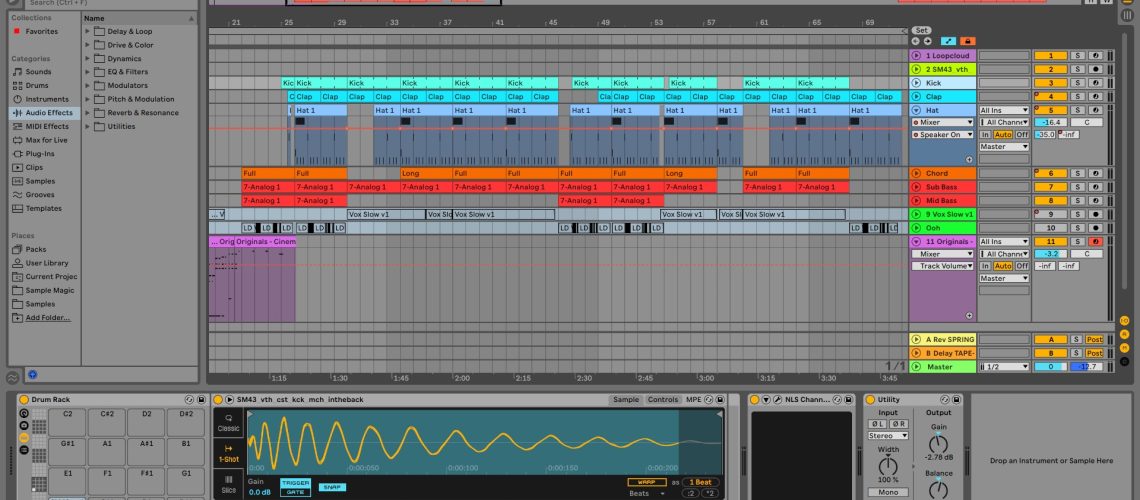Solo the Kick track
Image resolution: width=1140 pixels, height=500 pixels.
coord(1077,83)
